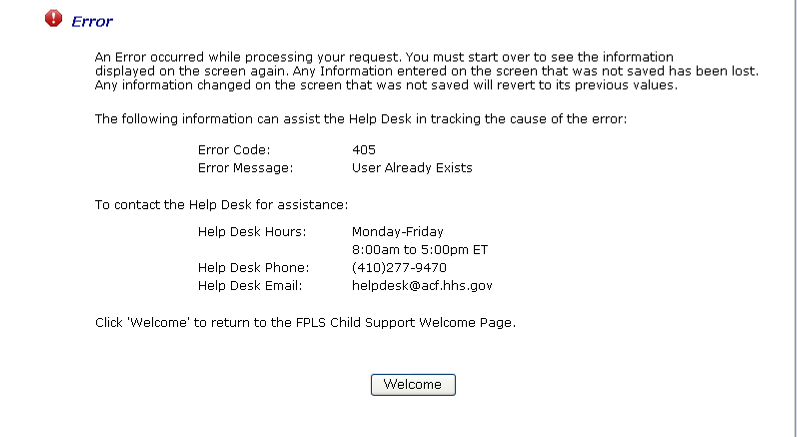
Task: Click the 'Any Information entered on the screen' line
Action: [427, 72]
